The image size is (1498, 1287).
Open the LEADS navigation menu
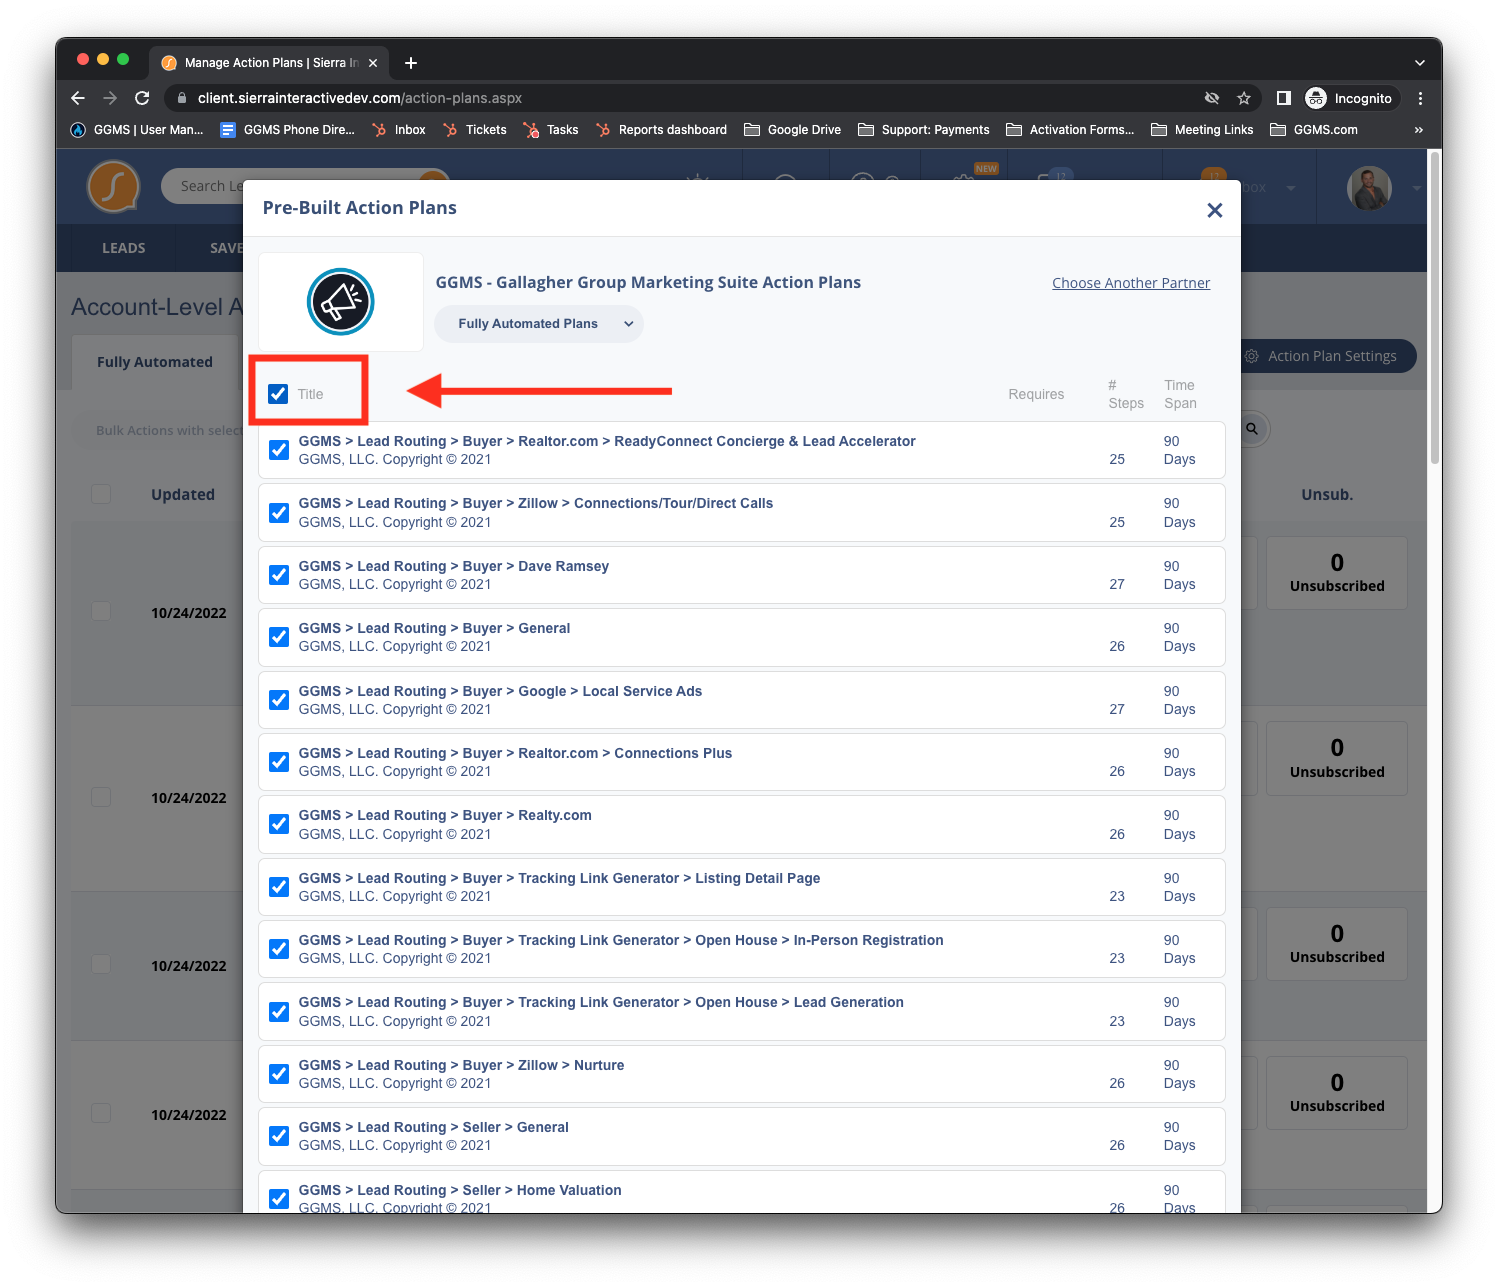point(124,248)
